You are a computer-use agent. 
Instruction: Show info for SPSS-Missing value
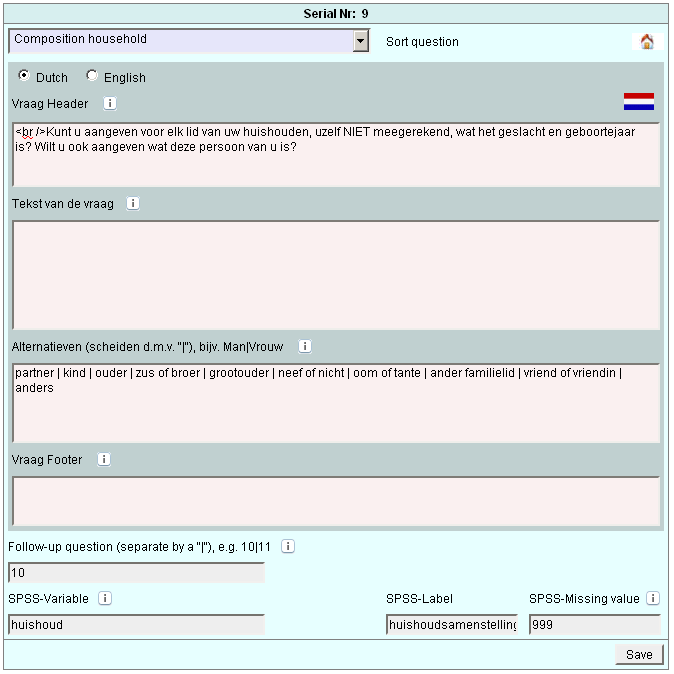tap(653, 599)
